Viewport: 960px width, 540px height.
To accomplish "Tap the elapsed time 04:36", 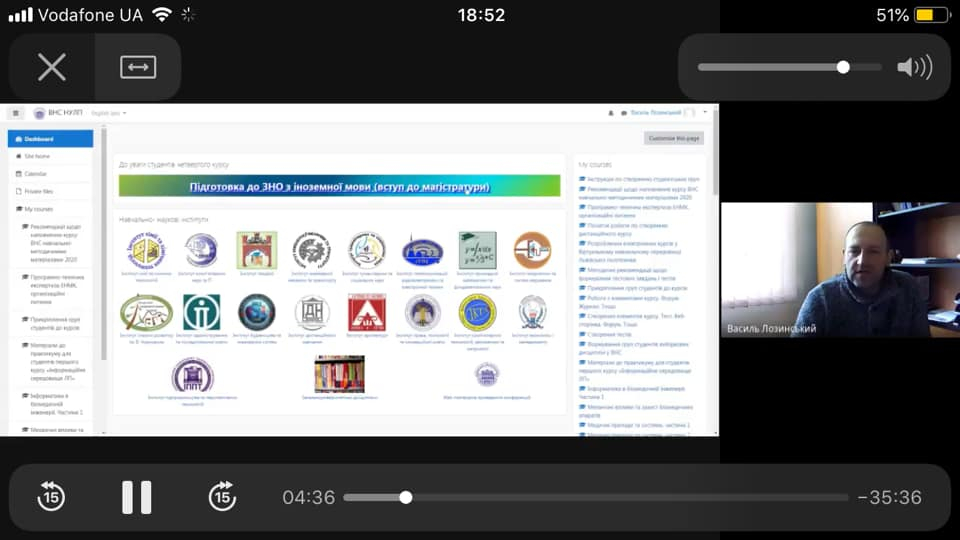I will click(309, 497).
